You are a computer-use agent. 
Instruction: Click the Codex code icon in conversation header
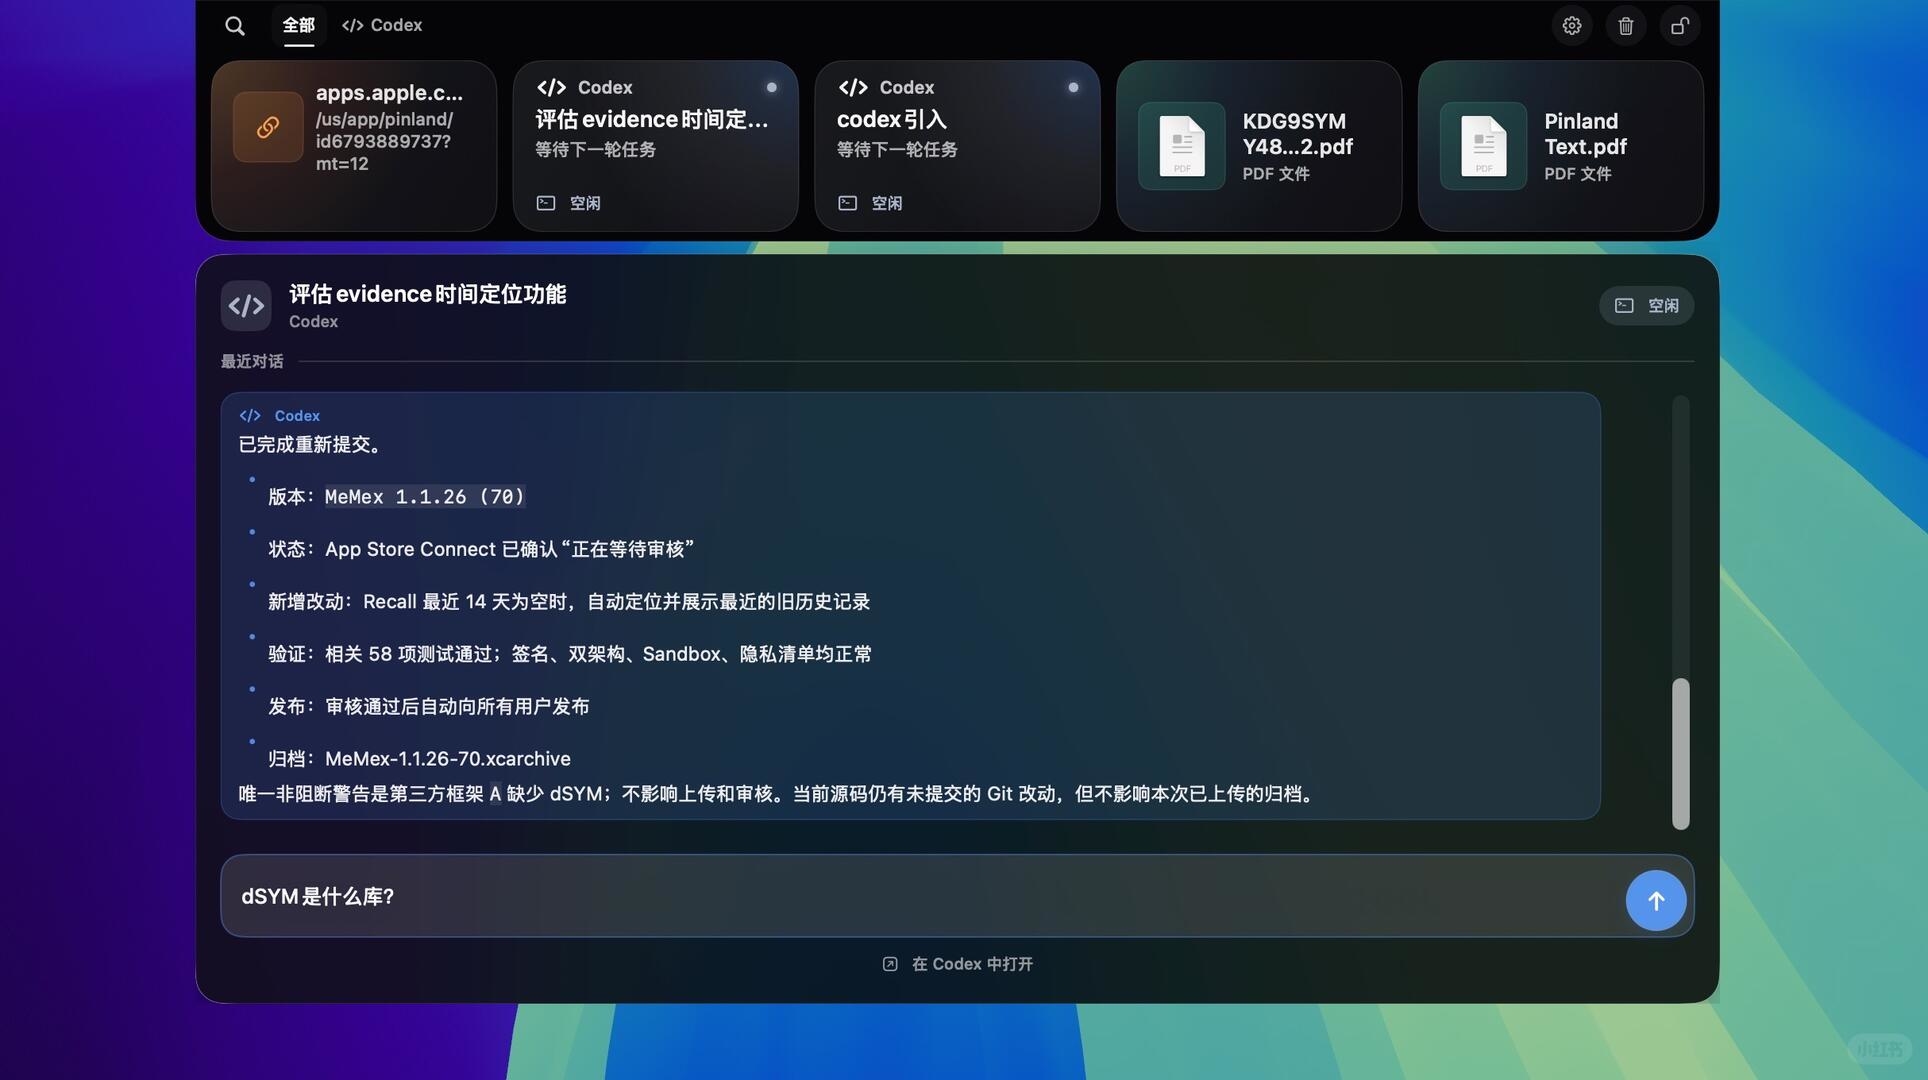246,306
